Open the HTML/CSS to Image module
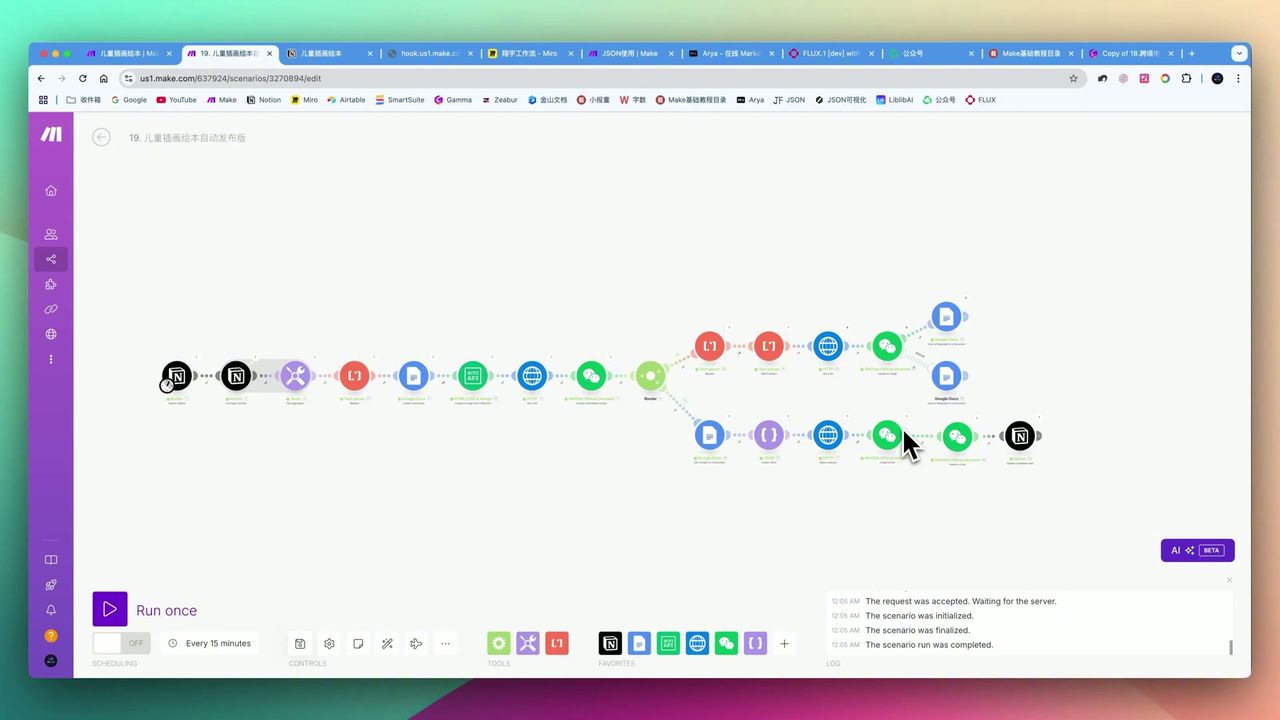Screen dimensions: 1280x720 click(472, 376)
